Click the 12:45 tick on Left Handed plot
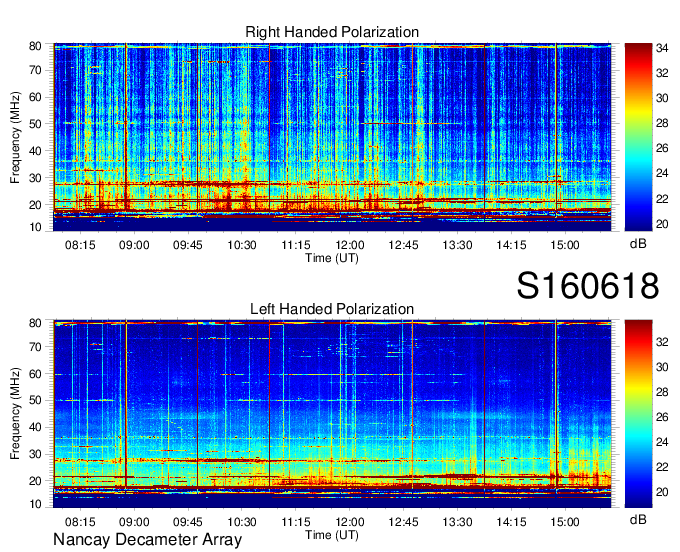The height and width of the screenshot is (552, 680). pyautogui.click(x=403, y=522)
